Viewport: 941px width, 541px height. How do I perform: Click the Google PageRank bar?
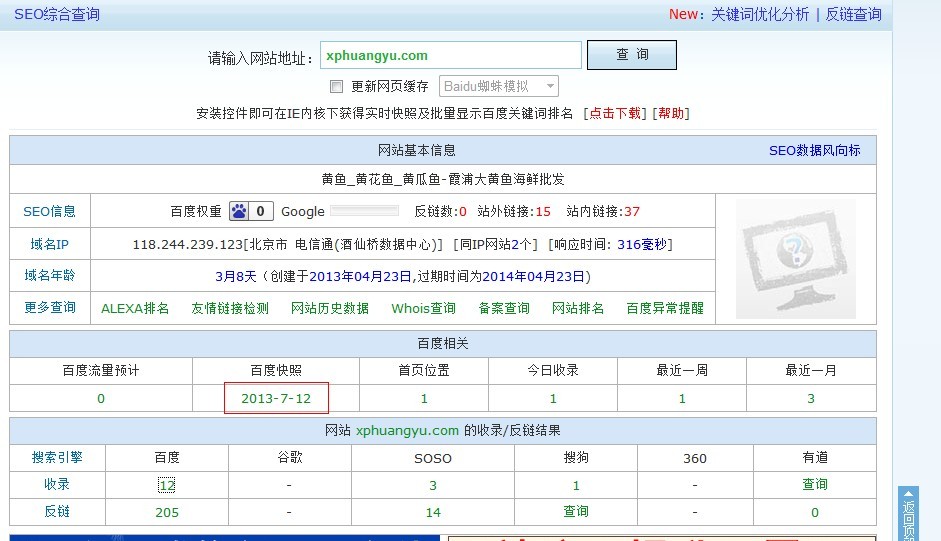pyautogui.click(x=364, y=211)
